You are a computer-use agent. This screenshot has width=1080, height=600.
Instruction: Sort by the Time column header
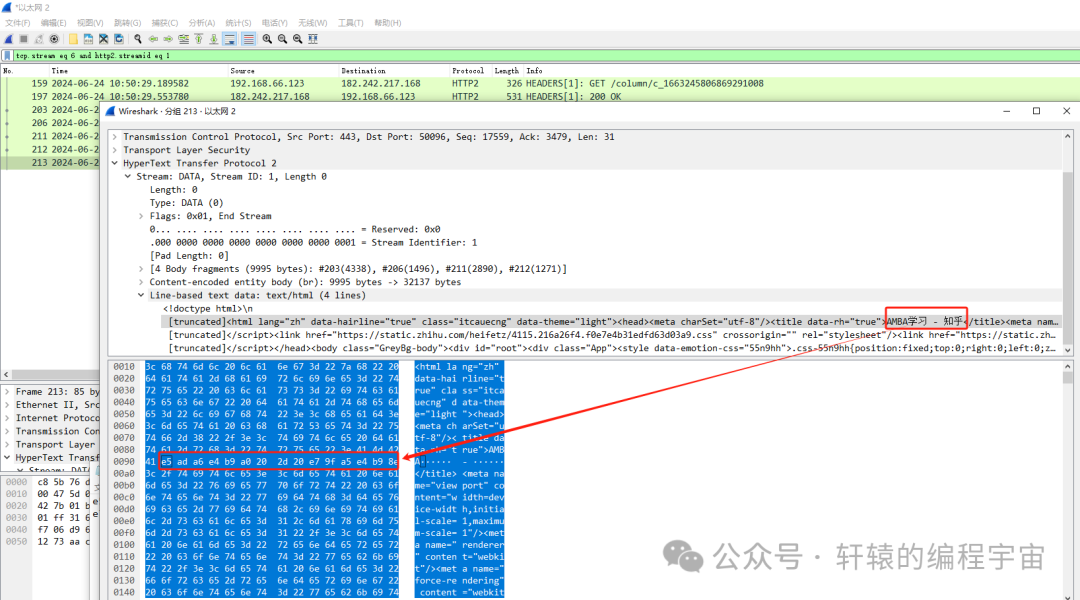pos(60,71)
